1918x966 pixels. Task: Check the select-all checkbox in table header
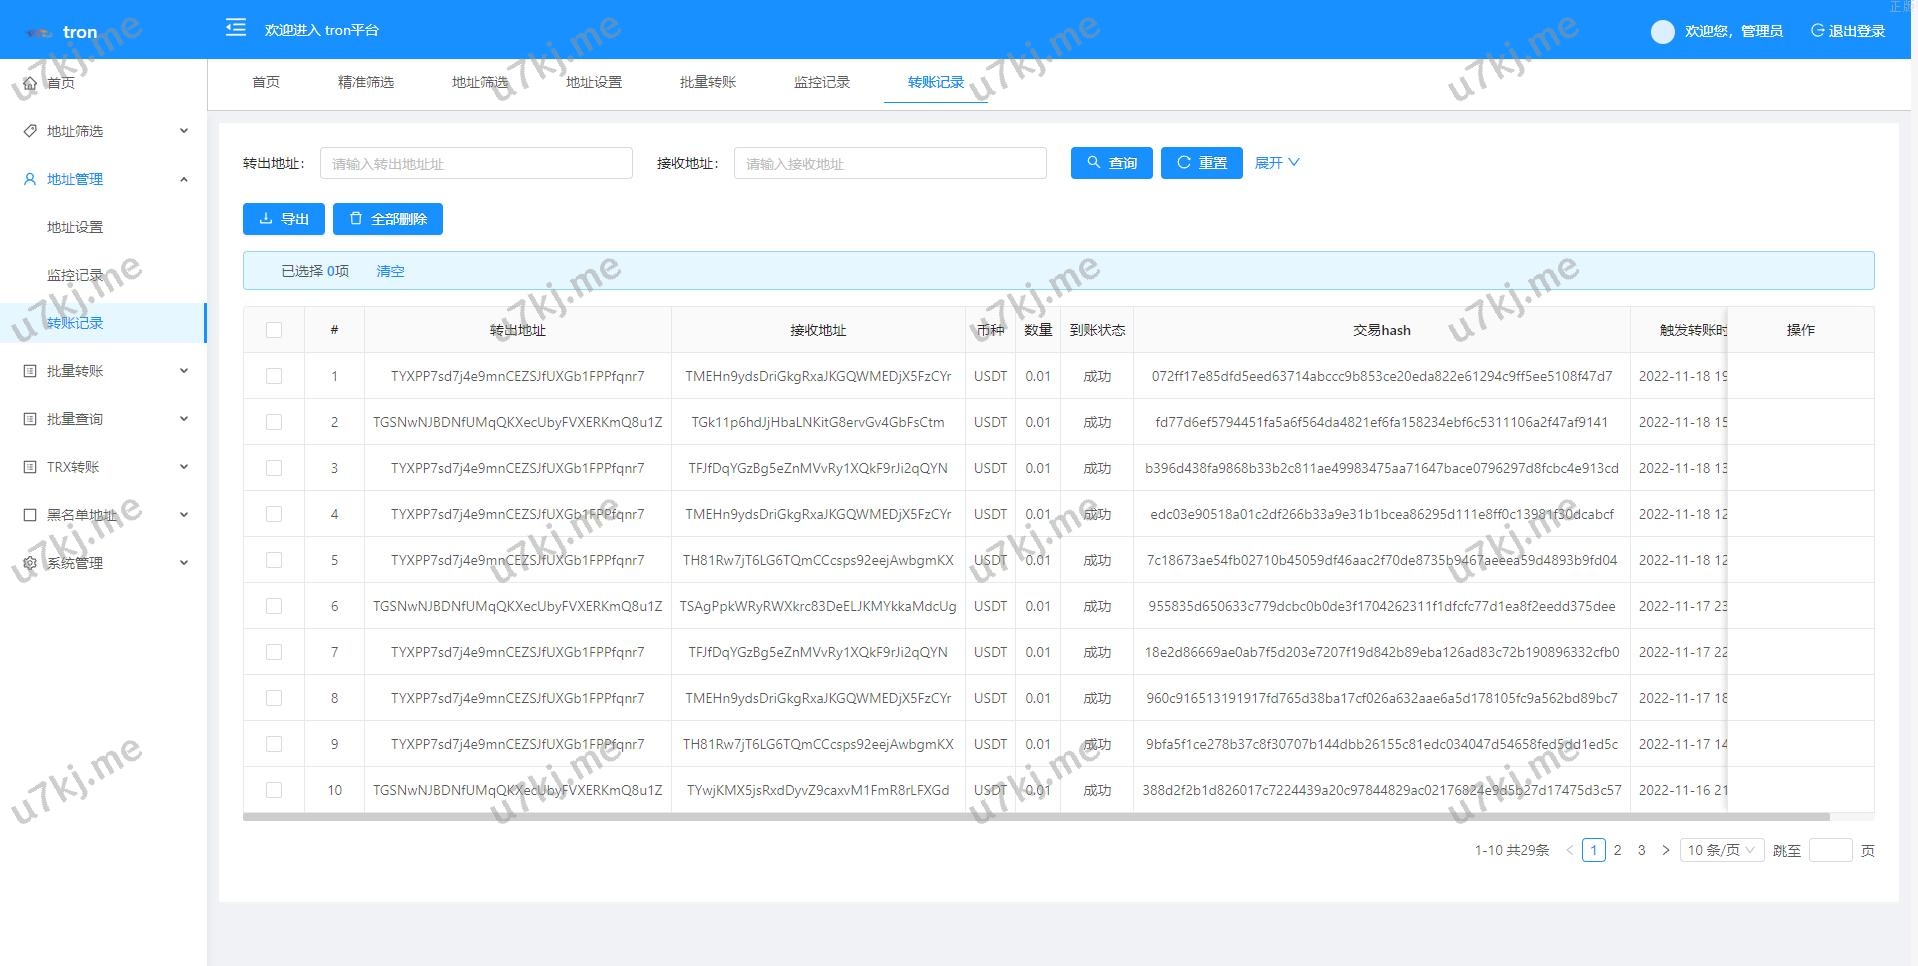point(274,329)
